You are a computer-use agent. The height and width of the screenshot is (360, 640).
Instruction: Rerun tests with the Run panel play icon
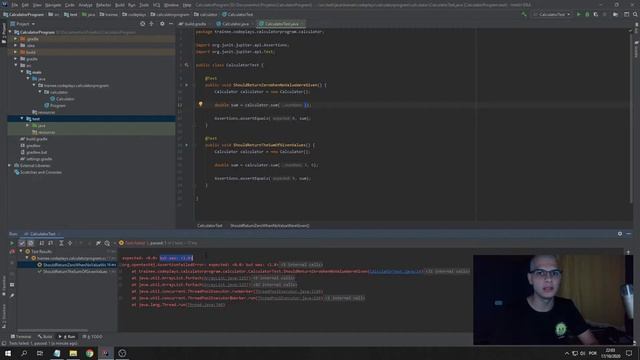tap(12, 243)
